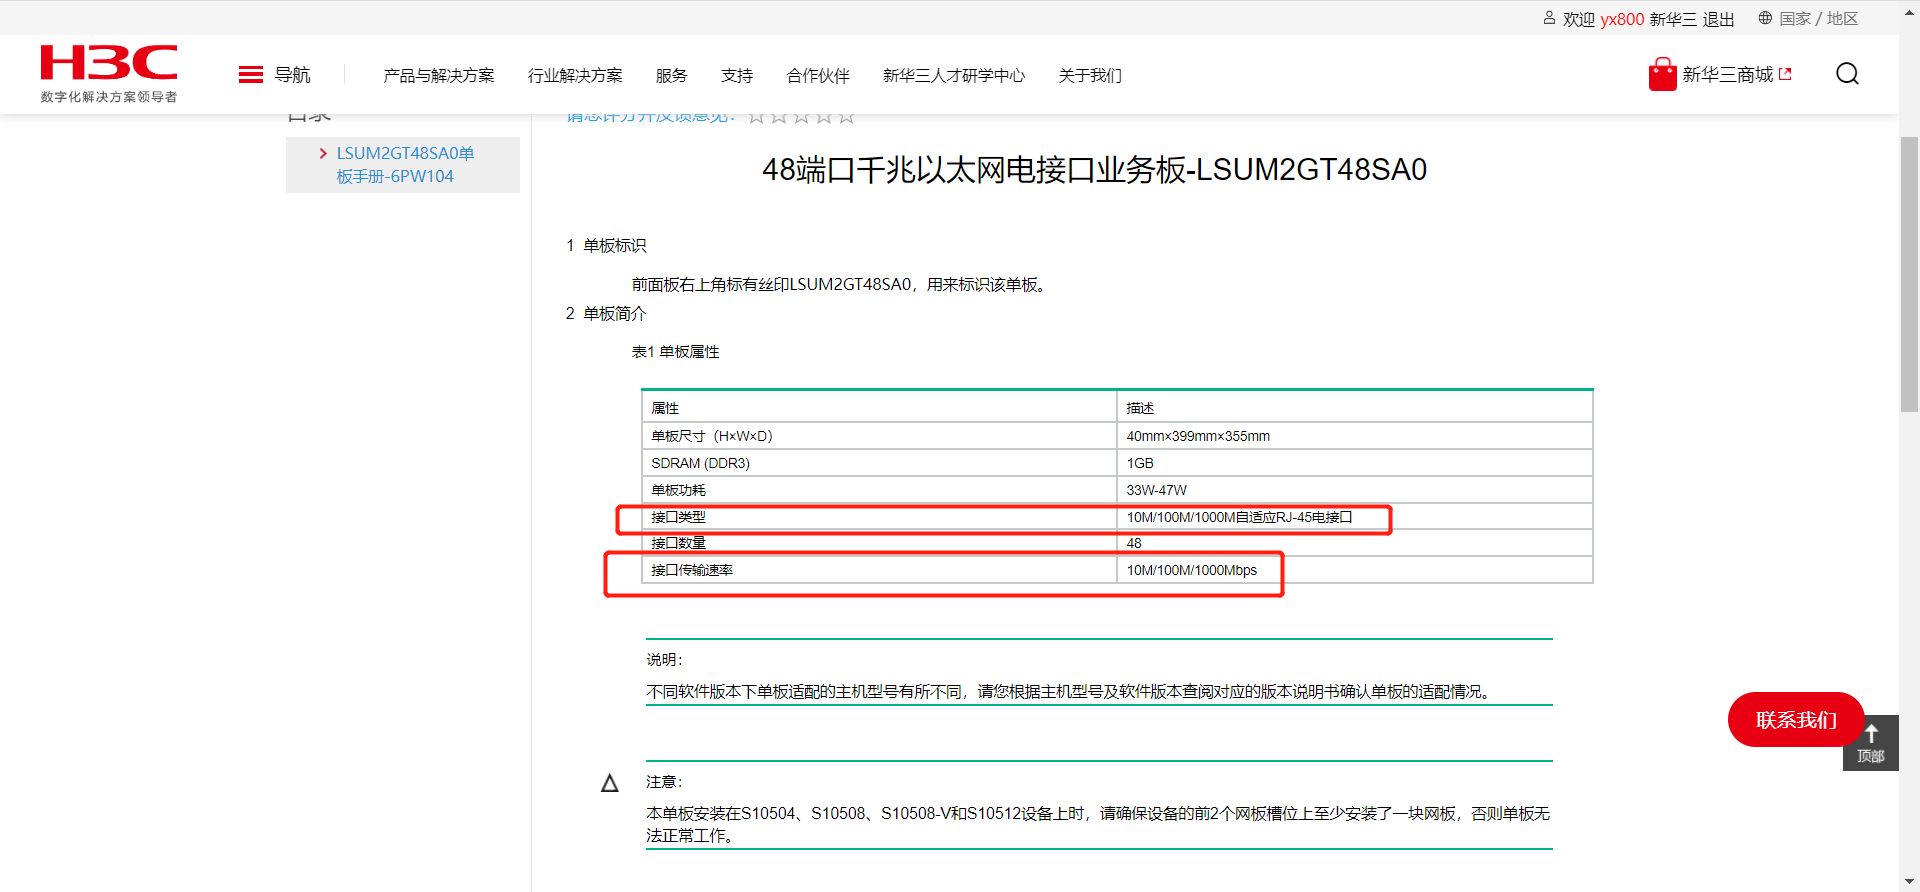The image size is (1920, 892).
Task: Click the red chevron beside LSUM2GT48SA0单板手册
Action: click(323, 153)
